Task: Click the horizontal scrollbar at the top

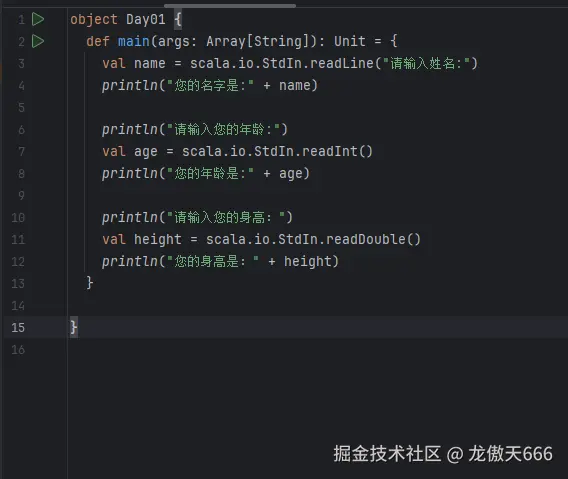Action: 230,5
